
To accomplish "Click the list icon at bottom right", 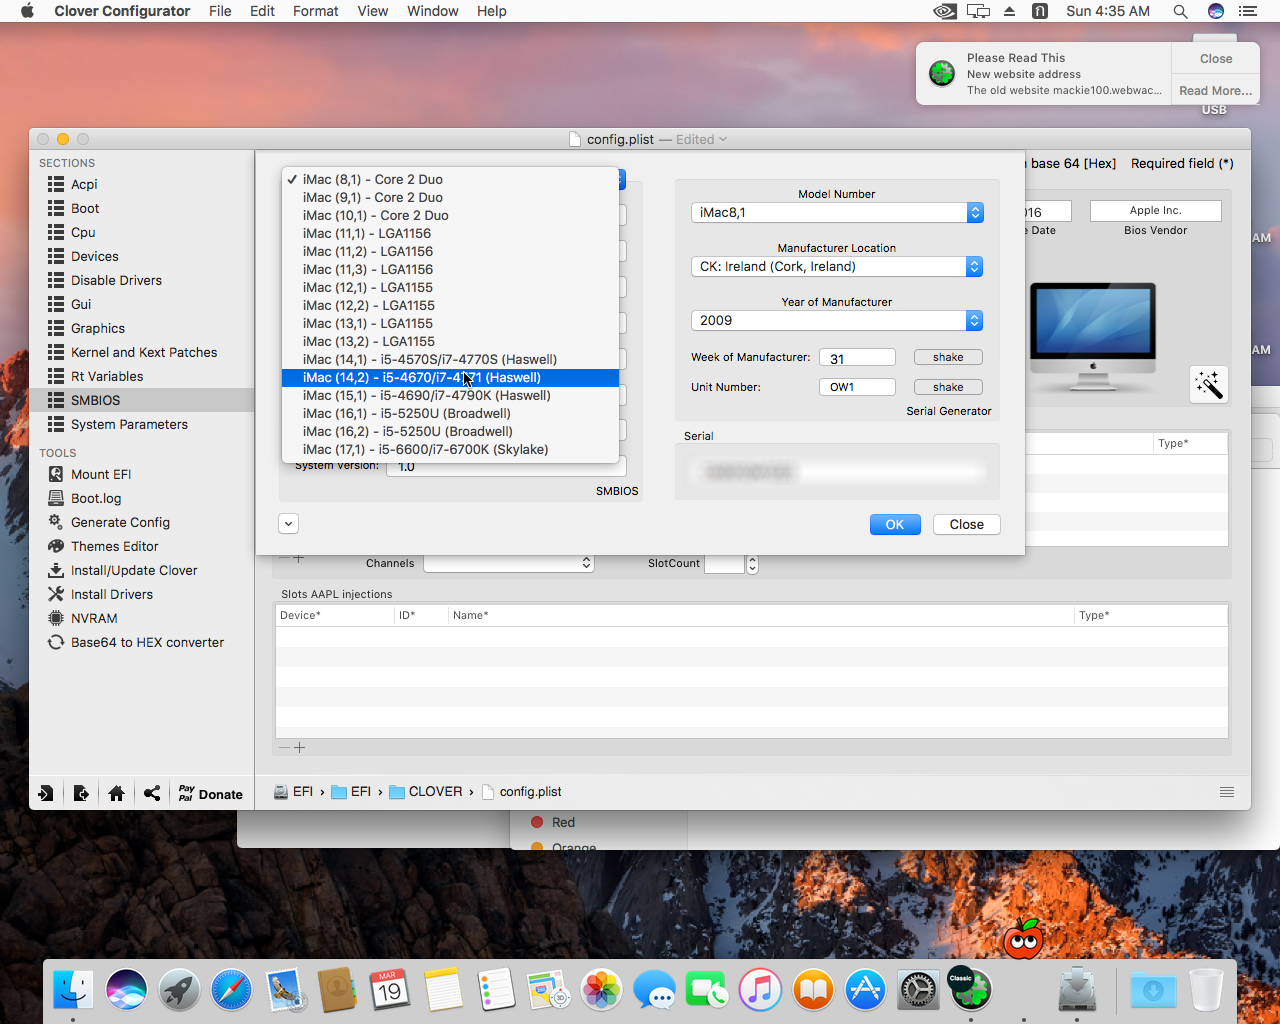I will point(1227,792).
